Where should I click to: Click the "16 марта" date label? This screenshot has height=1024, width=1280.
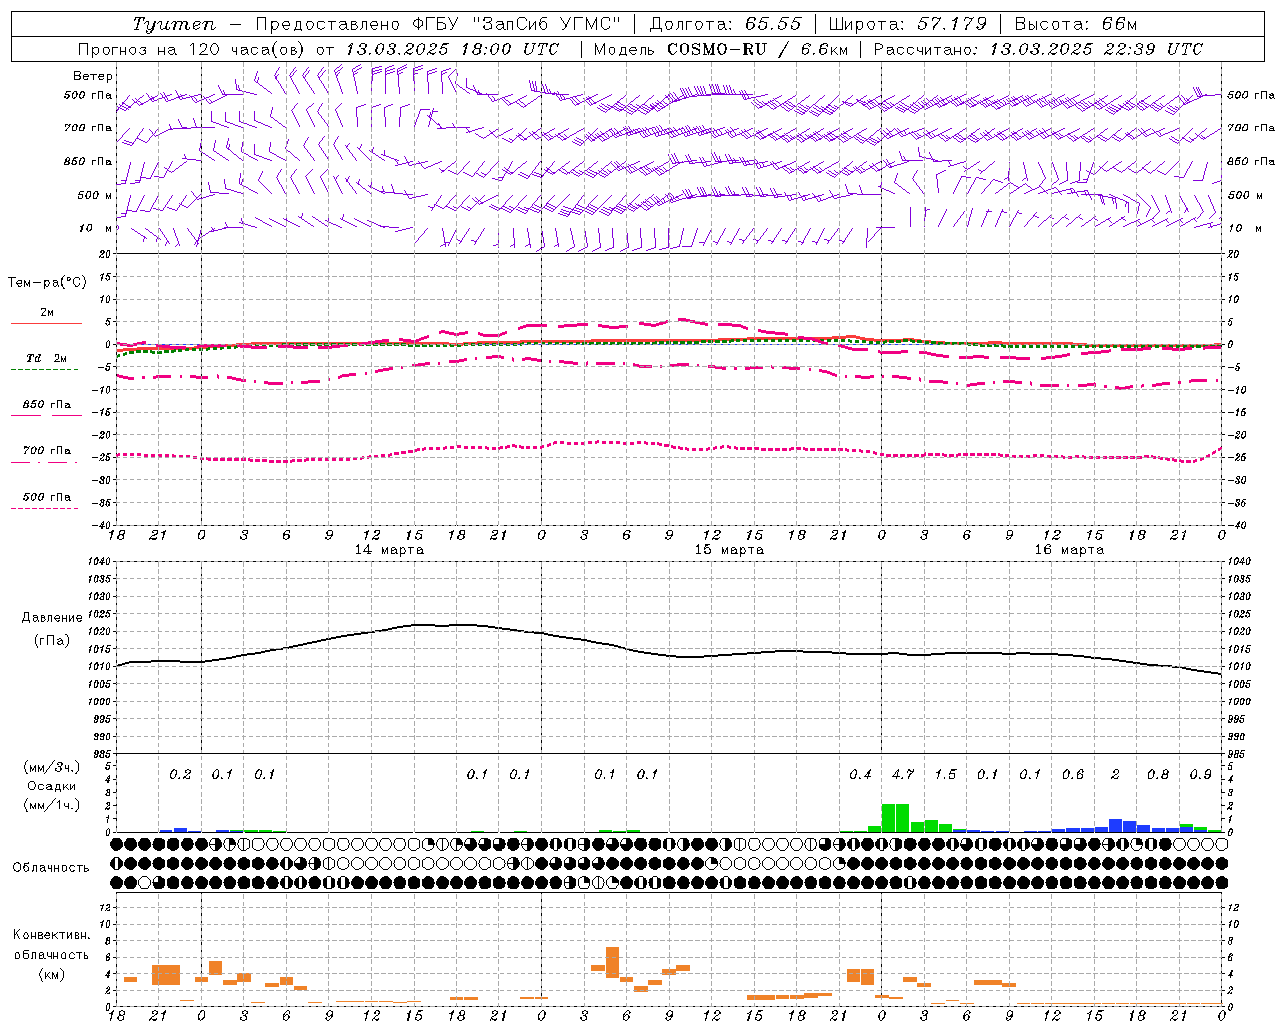pos(1069,550)
